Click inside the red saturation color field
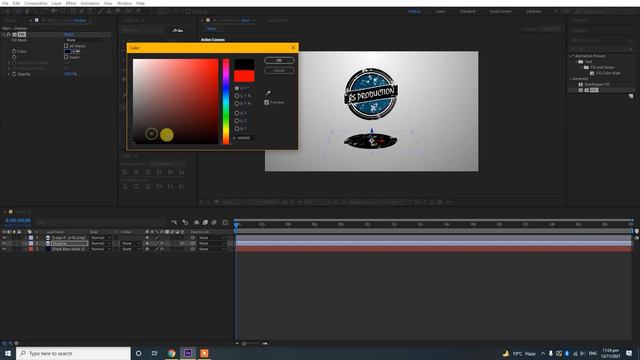Viewport: 640px width, 360px height. [176, 101]
